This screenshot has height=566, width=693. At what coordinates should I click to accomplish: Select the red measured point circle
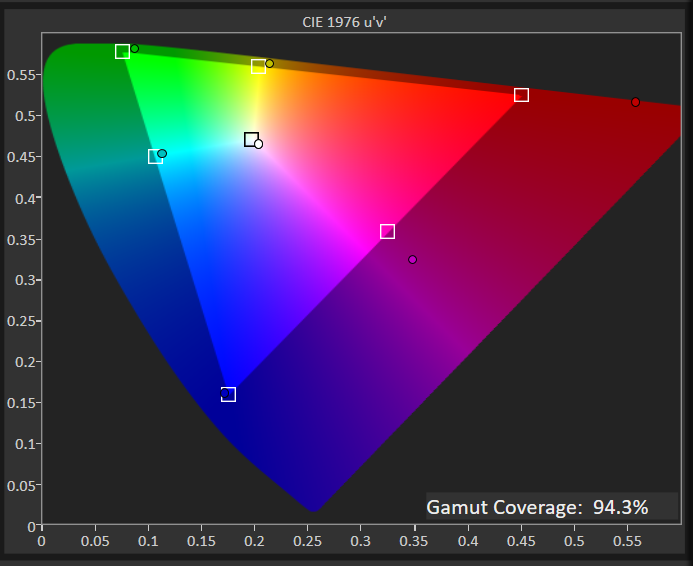coord(635,102)
